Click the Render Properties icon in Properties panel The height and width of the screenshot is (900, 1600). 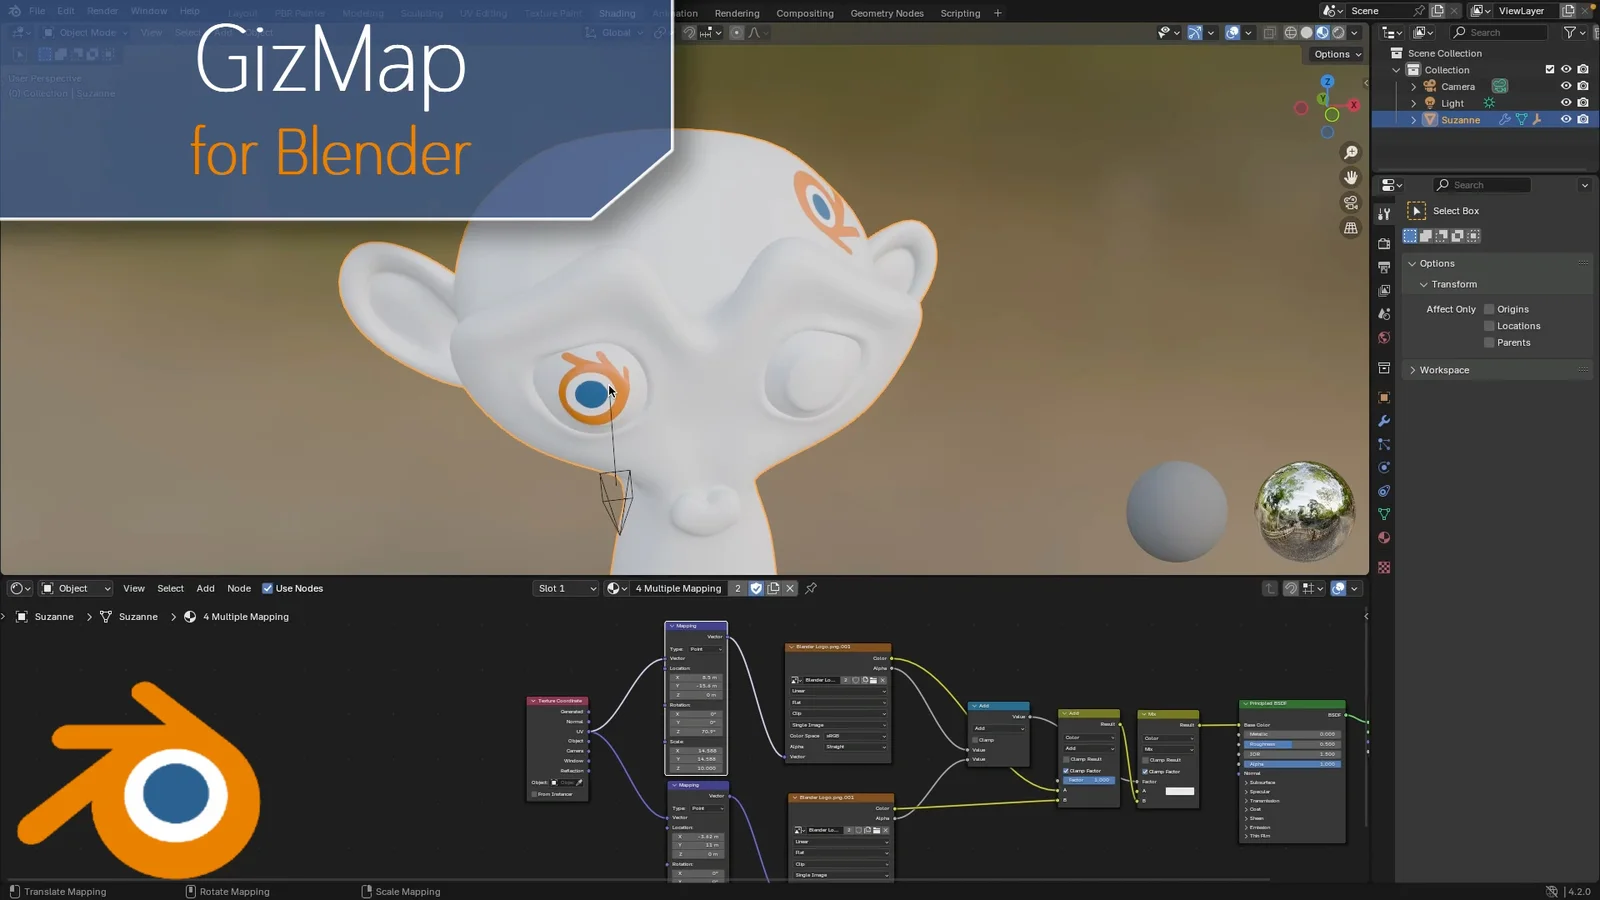pos(1384,241)
